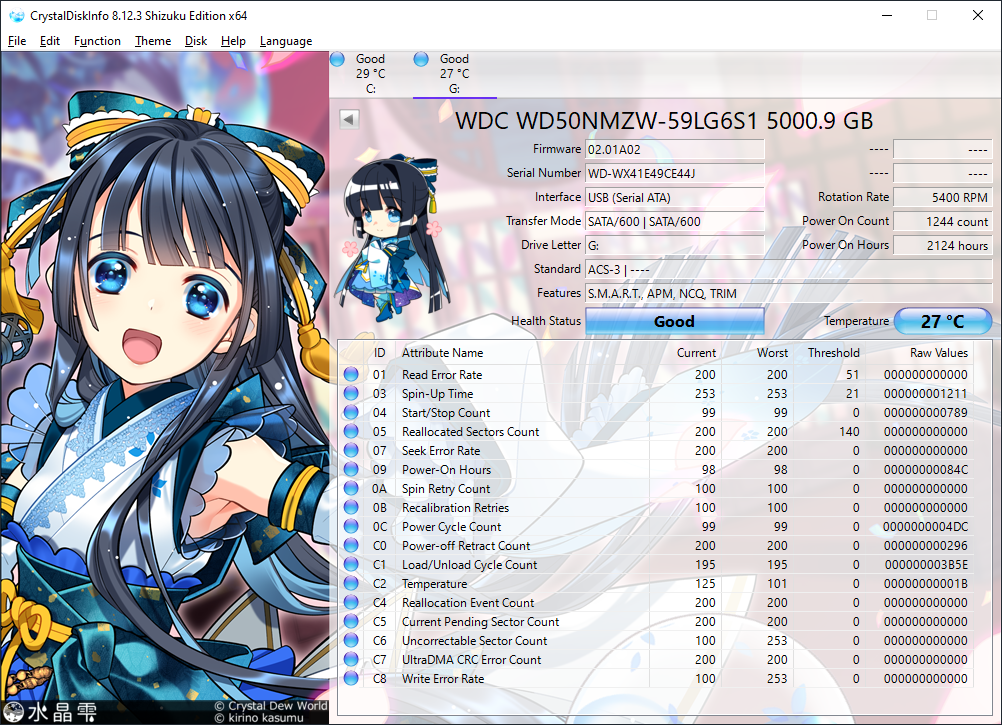Click the chibi Shizuku character image
The width and height of the screenshot is (1002, 725).
[390, 238]
